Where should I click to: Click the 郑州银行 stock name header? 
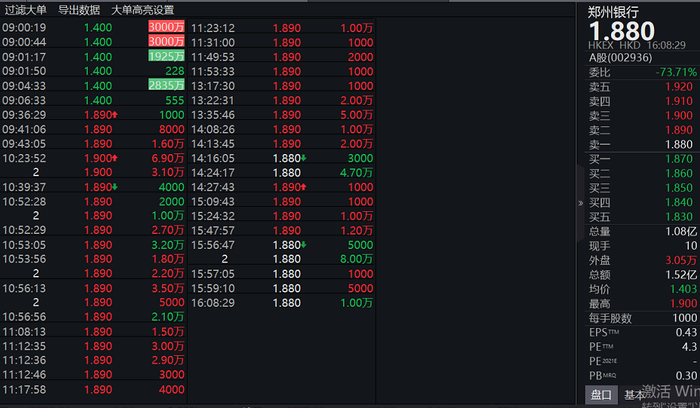point(614,12)
